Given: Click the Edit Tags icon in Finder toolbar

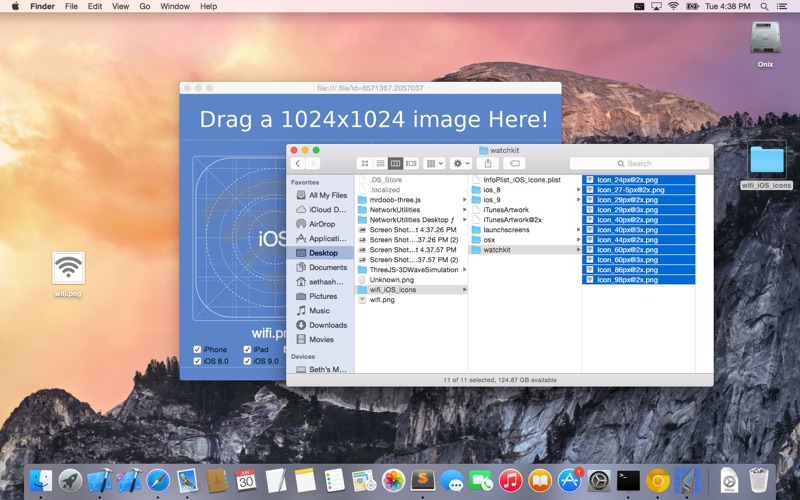Looking at the screenshot, I should [x=515, y=163].
